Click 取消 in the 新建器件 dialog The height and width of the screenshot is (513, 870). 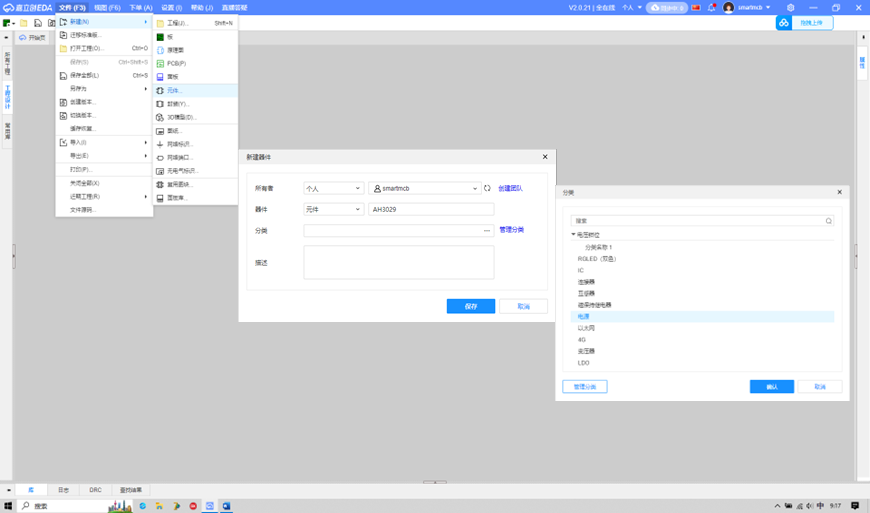523,306
